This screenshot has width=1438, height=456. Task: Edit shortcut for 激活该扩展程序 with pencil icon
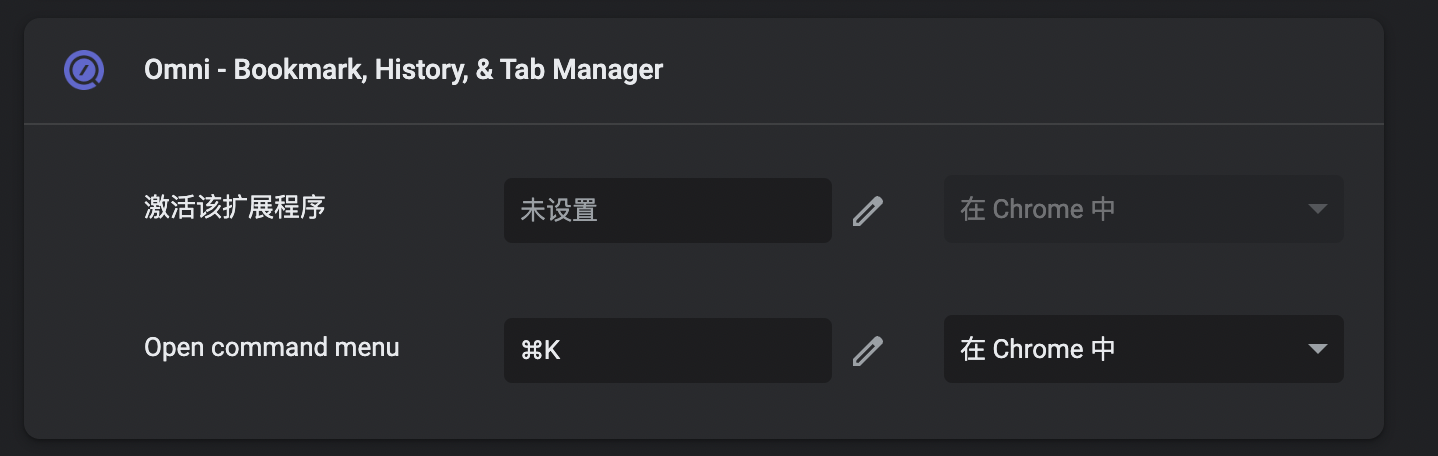tap(867, 210)
